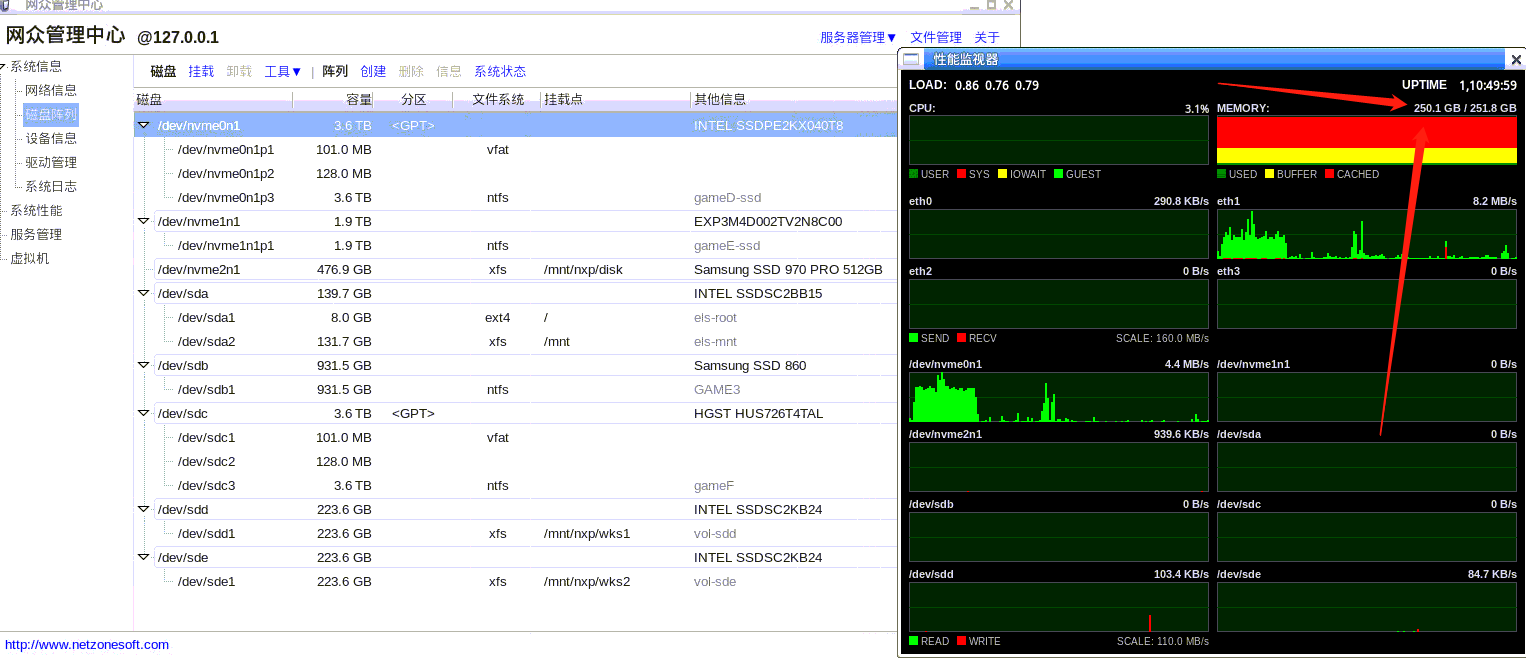Select the /dev/sdd1 partition row
Image resolution: width=1526 pixels, height=658 pixels.
pyautogui.click(x=516, y=534)
